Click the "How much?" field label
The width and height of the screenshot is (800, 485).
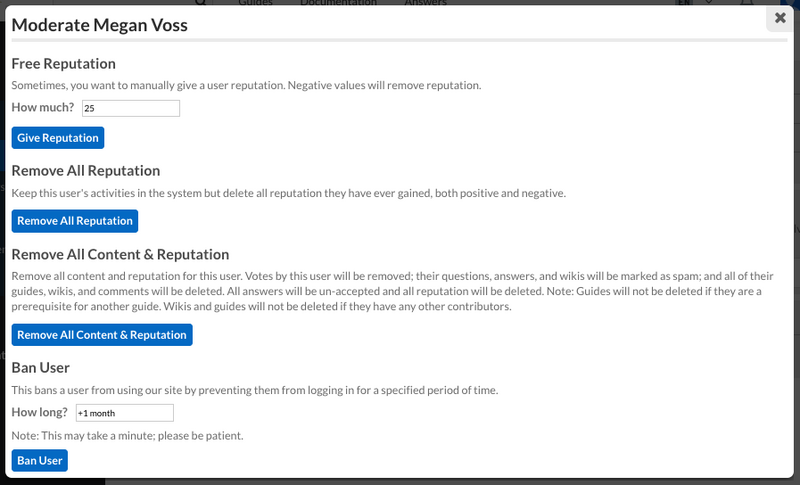[43, 108]
